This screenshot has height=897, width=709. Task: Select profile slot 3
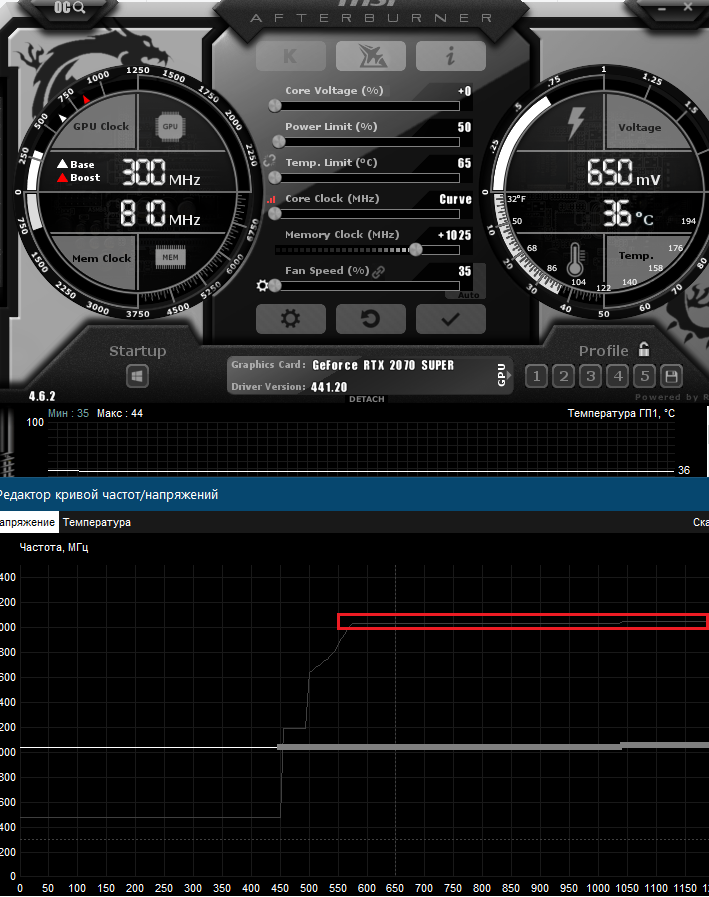tap(591, 376)
